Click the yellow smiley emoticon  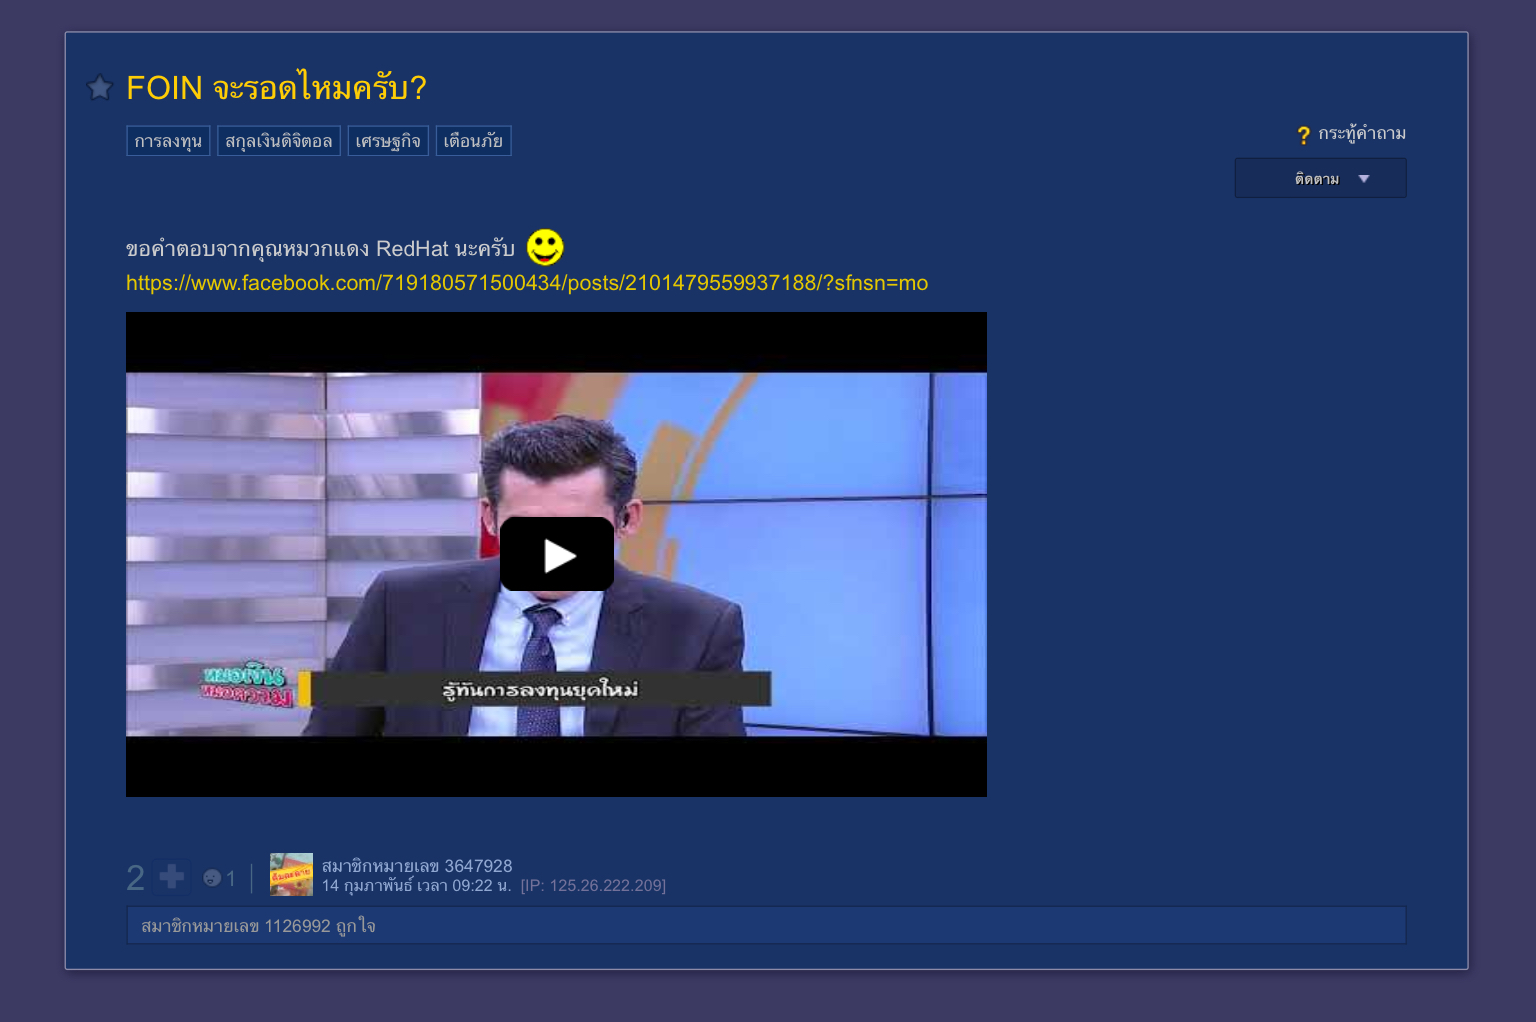point(545,247)
